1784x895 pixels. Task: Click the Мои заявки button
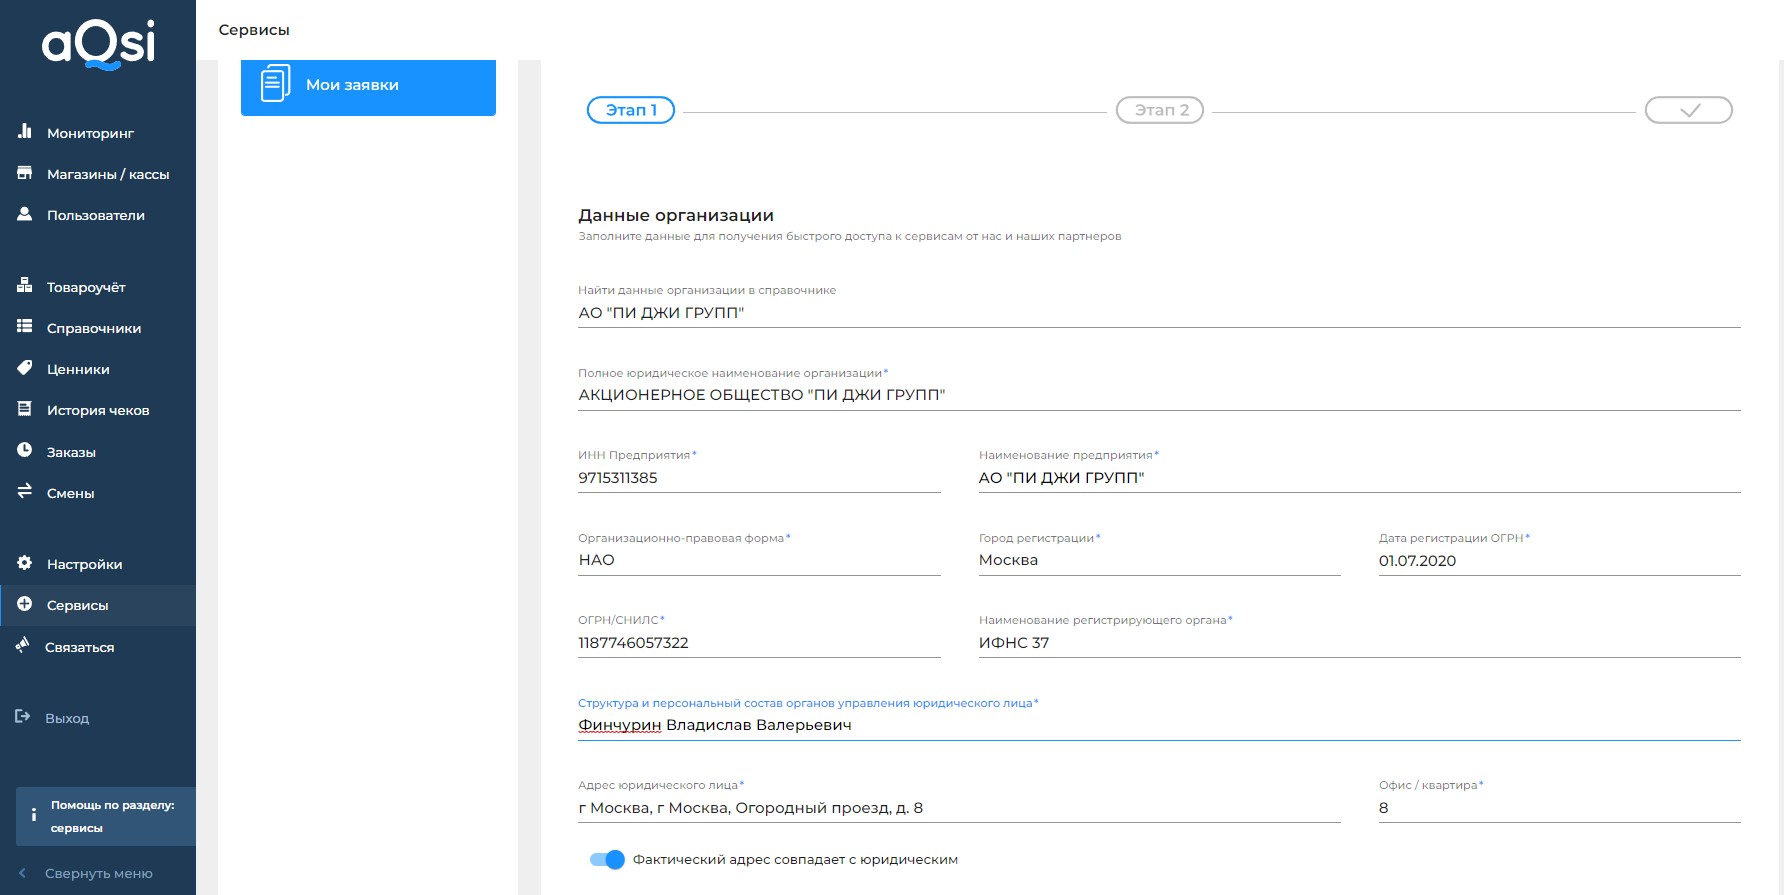(x=368, y=86)
